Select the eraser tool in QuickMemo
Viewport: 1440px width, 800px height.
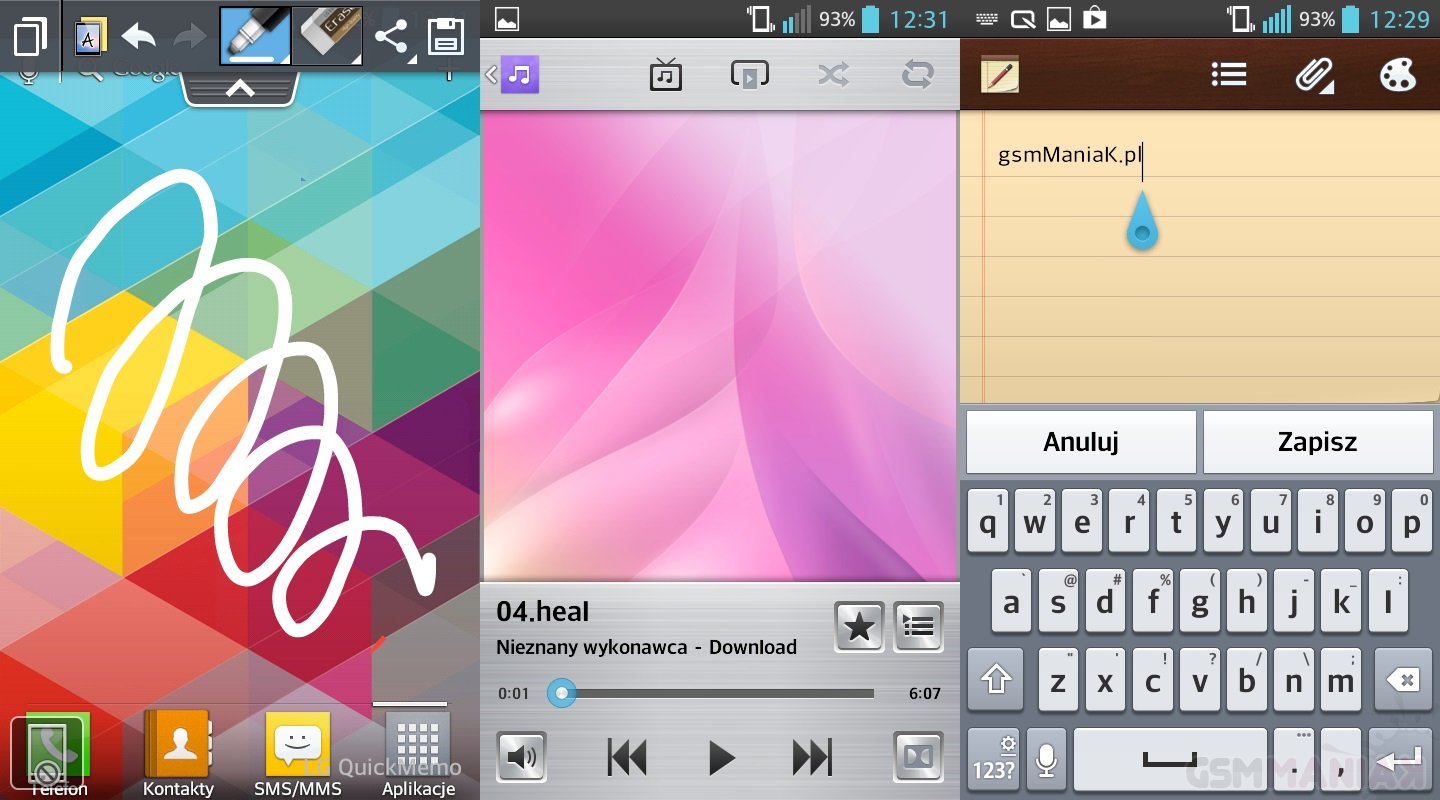click(x=325, y=36)
